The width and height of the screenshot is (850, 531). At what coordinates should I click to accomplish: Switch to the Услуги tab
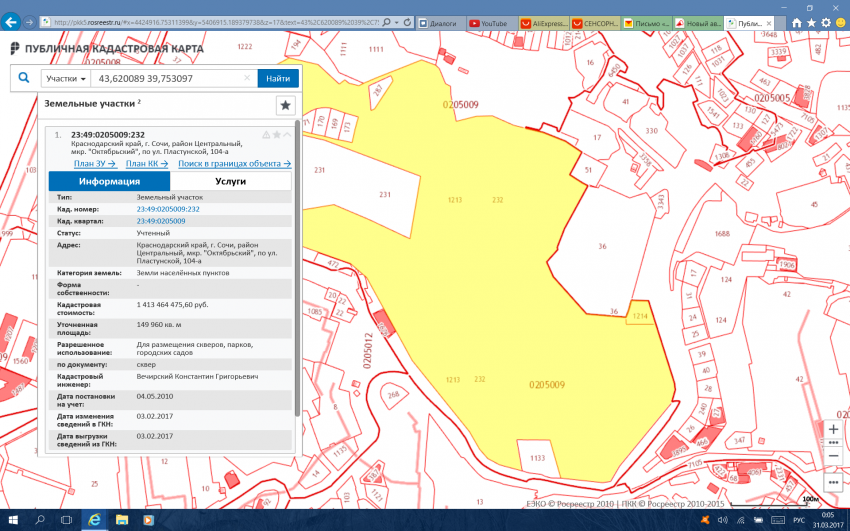click(230, 181)
